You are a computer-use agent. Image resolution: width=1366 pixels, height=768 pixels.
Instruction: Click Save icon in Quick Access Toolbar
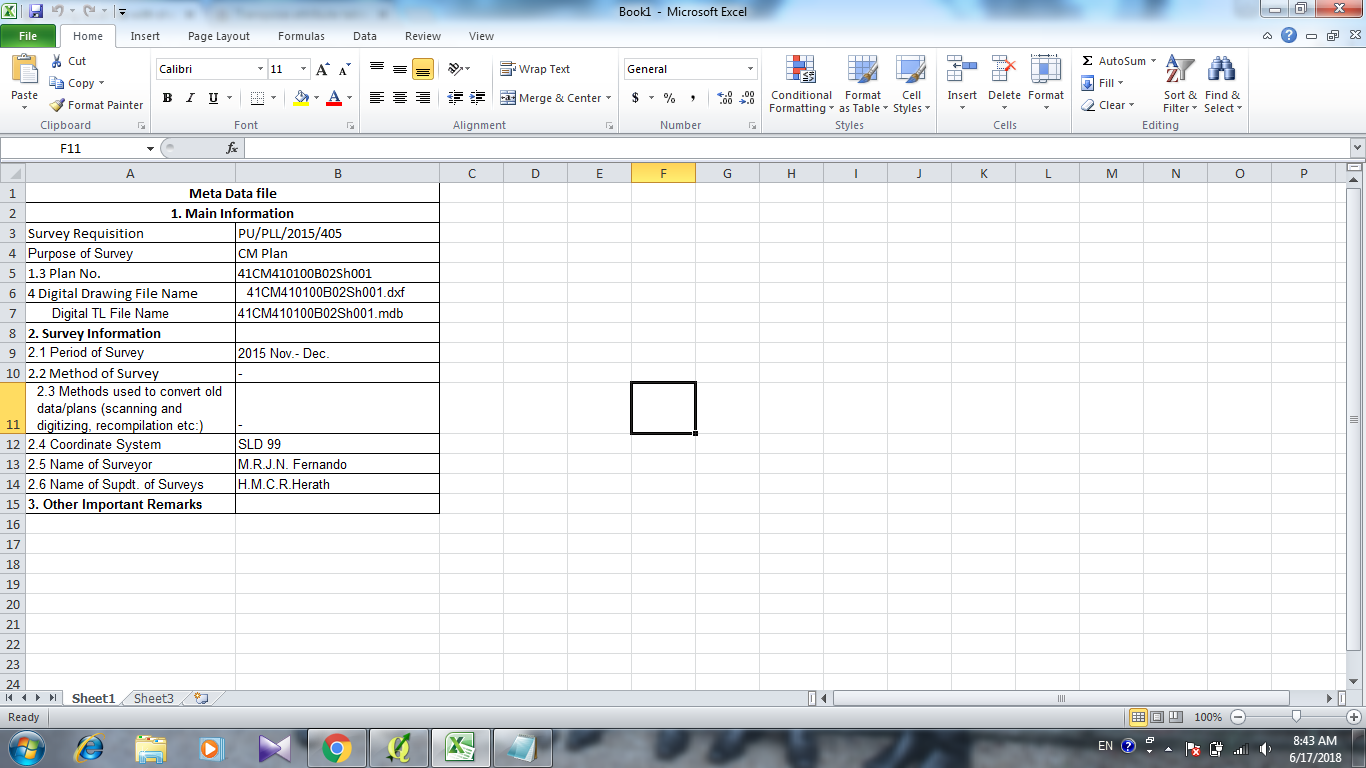point(36,11)
